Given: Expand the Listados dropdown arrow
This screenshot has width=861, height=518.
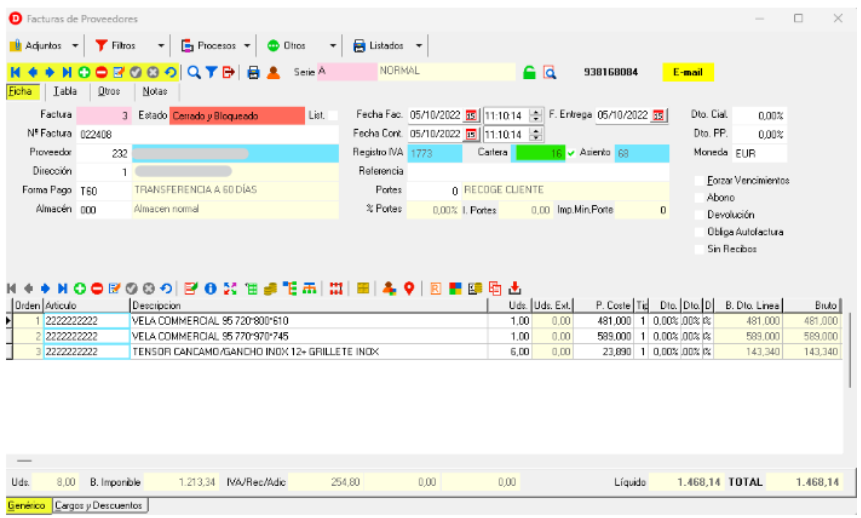Looking at the screenshot, I should click(x=419, y=46).
